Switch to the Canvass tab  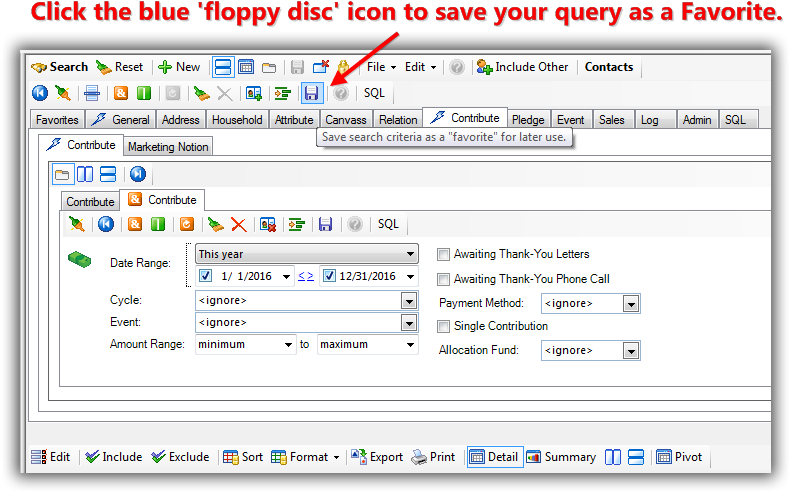click(x=346, y=120)
